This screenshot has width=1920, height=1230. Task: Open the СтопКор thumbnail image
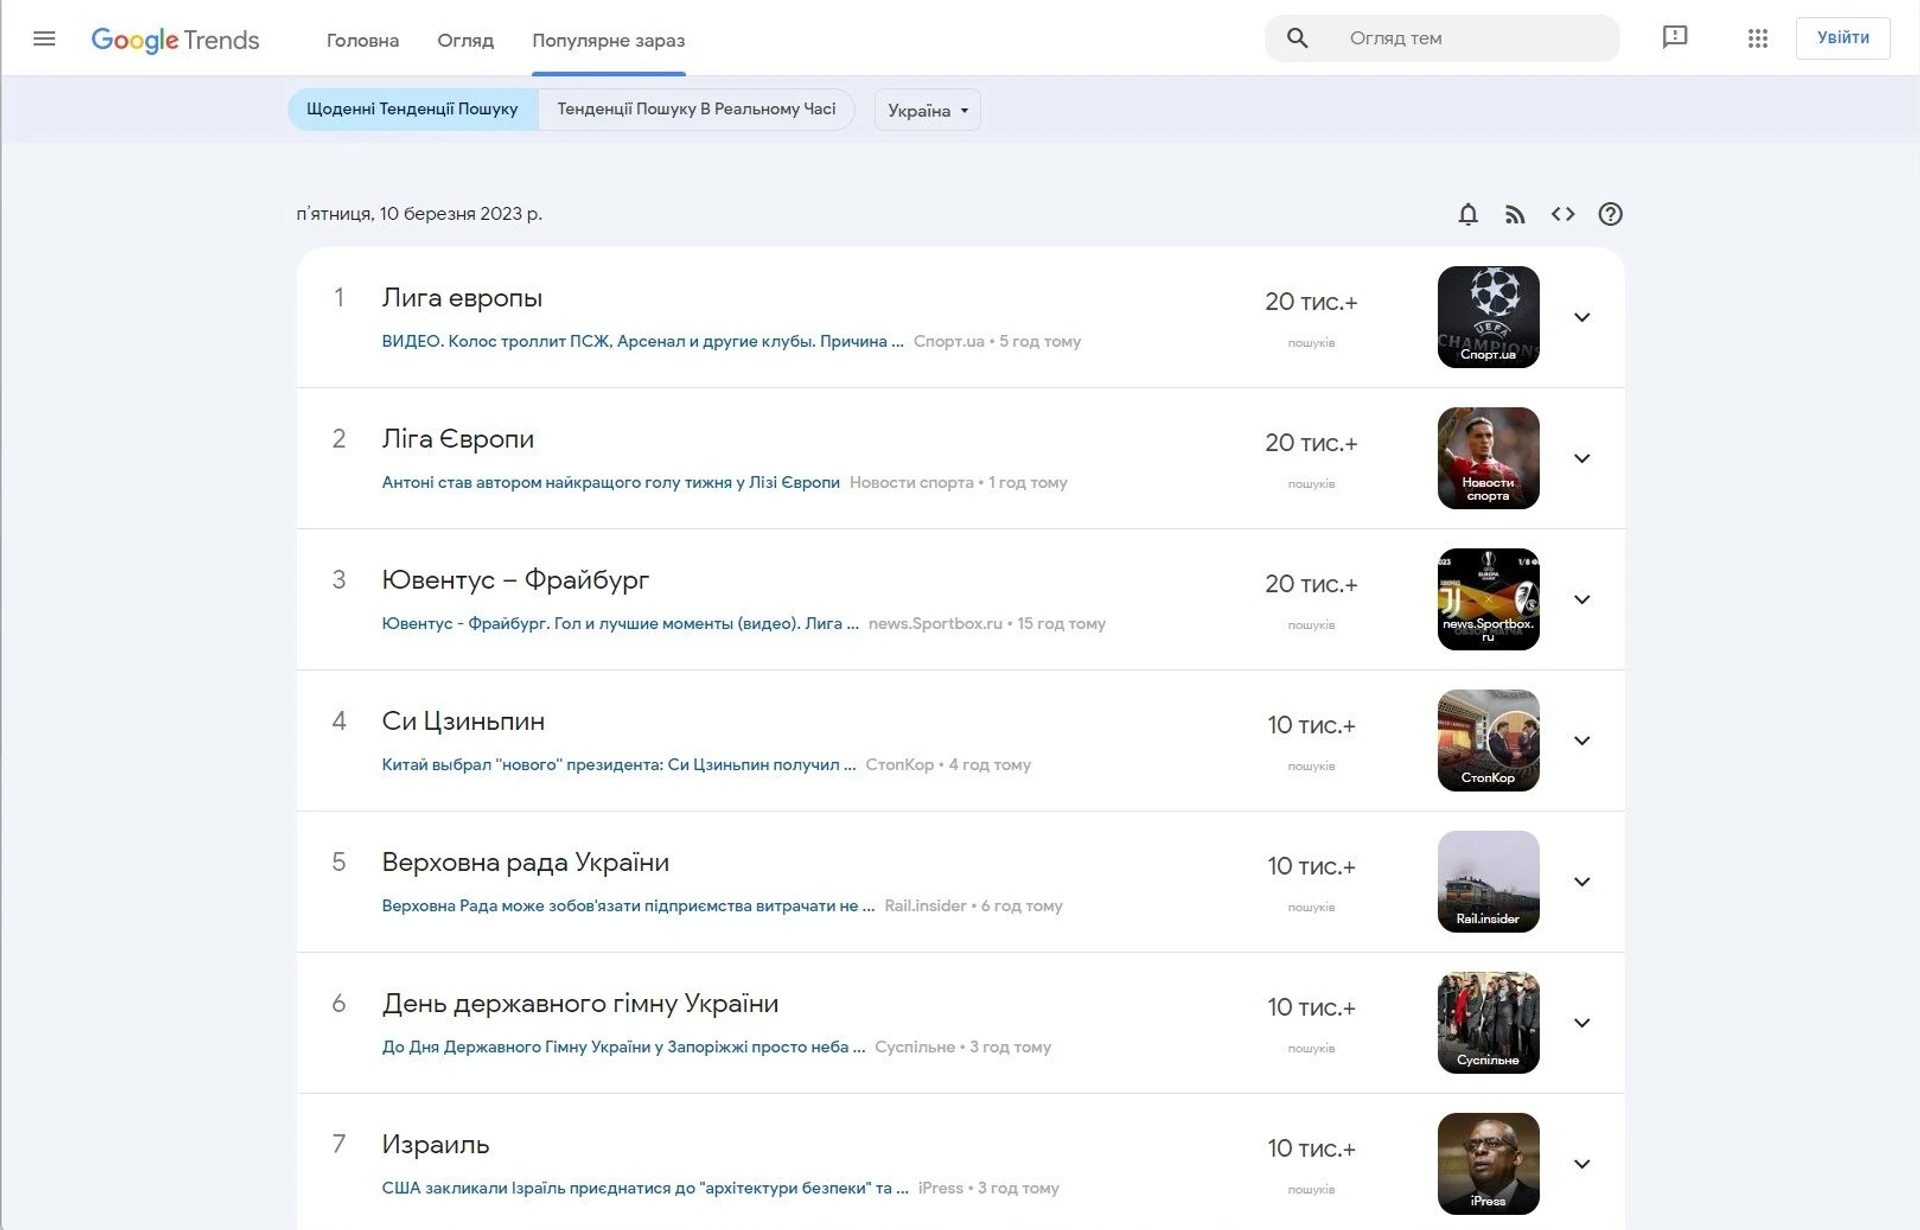[x=1488, y=740]
